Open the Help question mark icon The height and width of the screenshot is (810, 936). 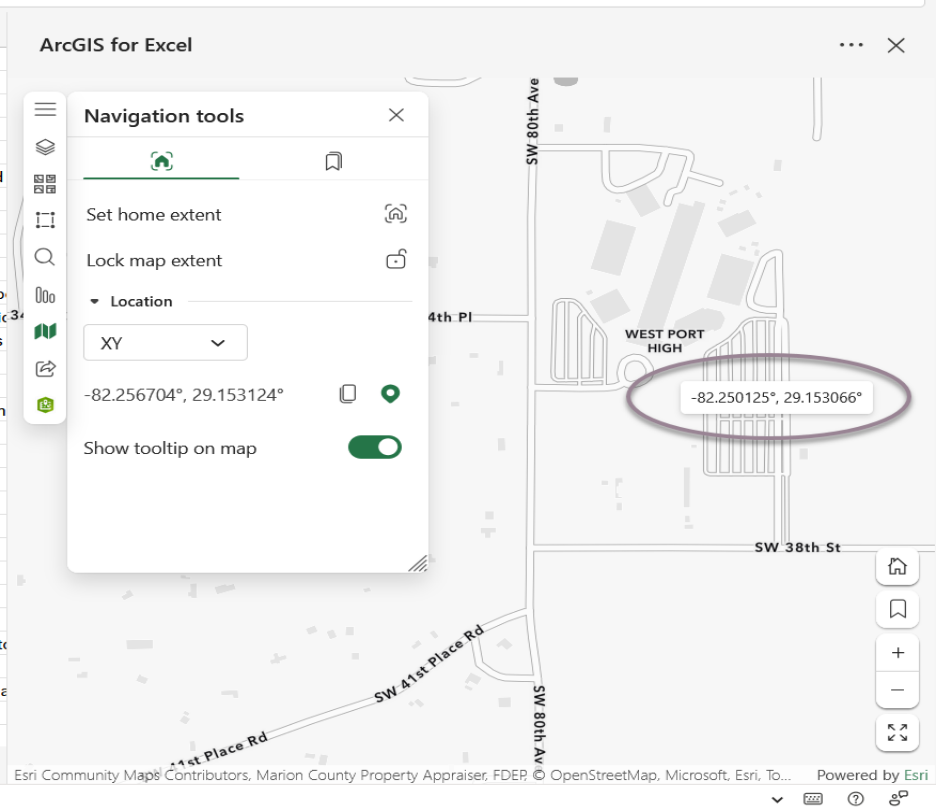tap(855, 799)
